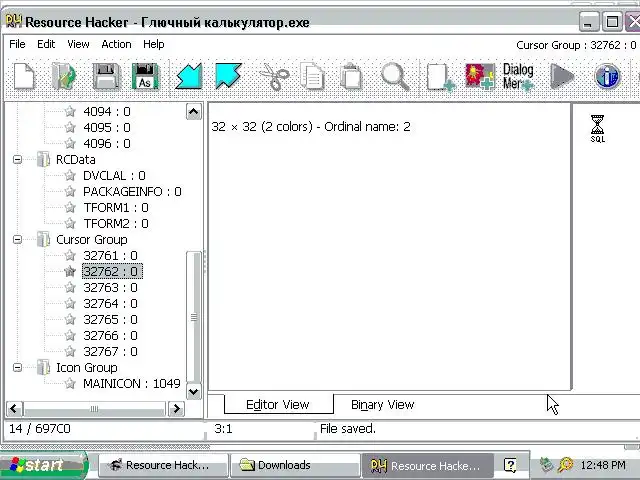This screenshot has width=640, height=480.
Task: Select cursor group 32766 : 0
Action: (x=110, y=335)
